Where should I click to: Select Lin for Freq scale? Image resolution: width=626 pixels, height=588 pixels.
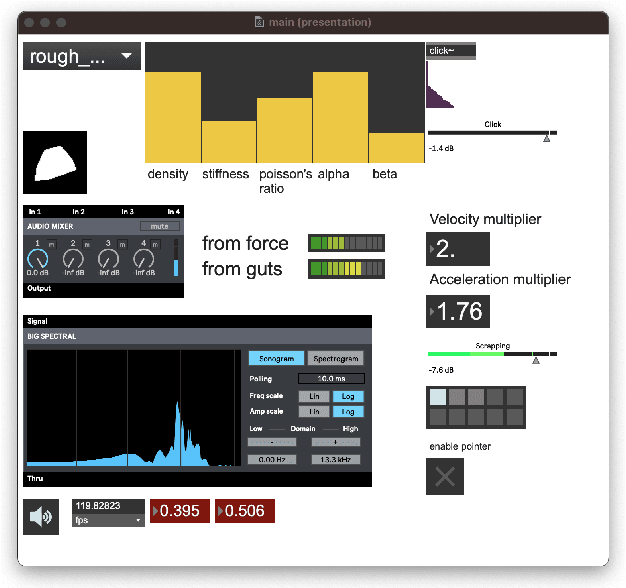(x=314, y=396)
